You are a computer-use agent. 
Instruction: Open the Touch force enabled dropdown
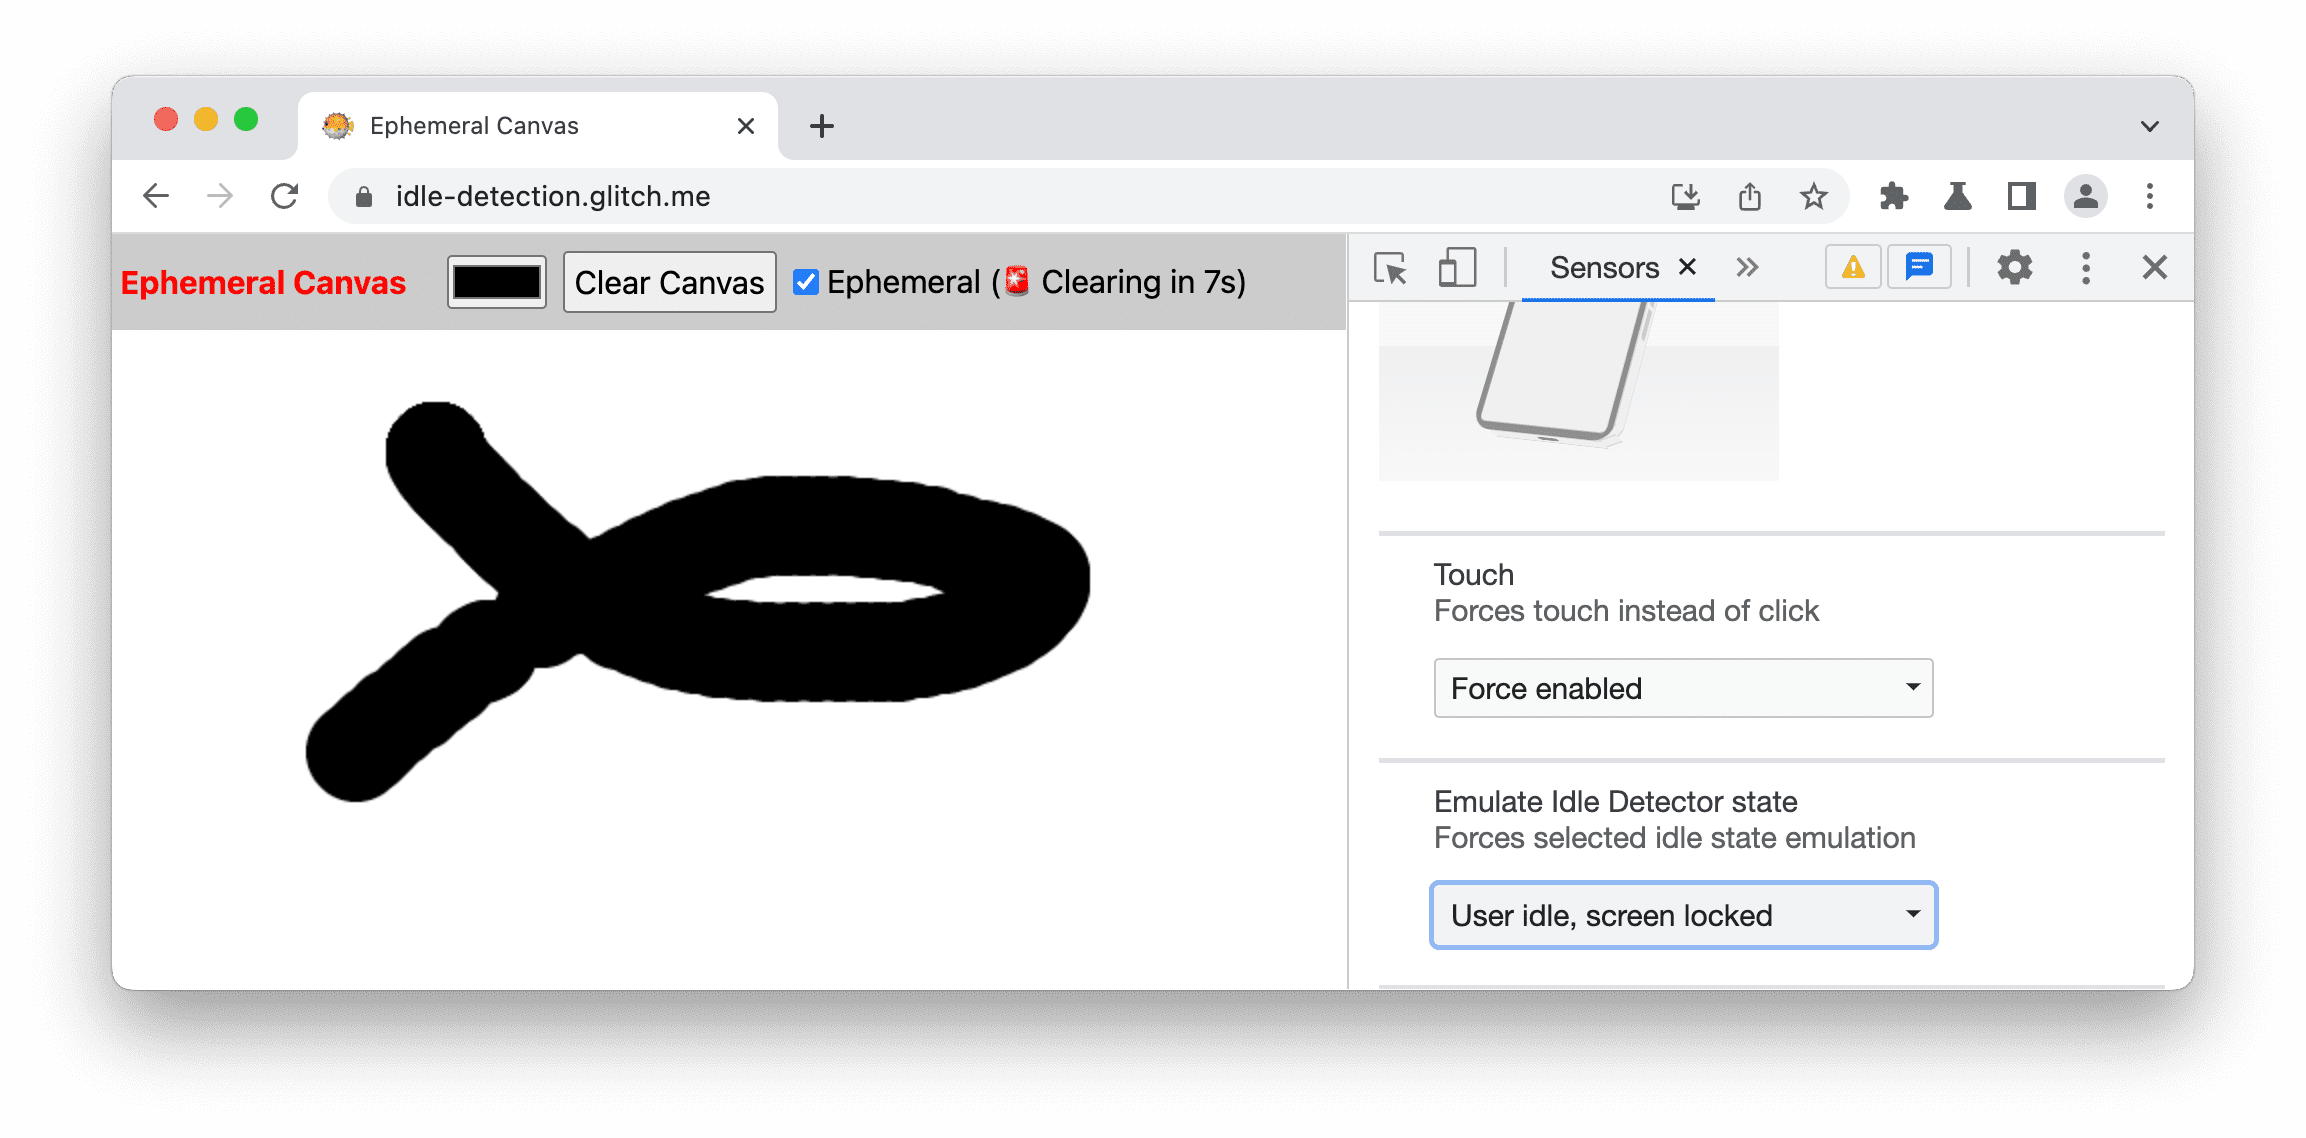tap(1682, 685)
